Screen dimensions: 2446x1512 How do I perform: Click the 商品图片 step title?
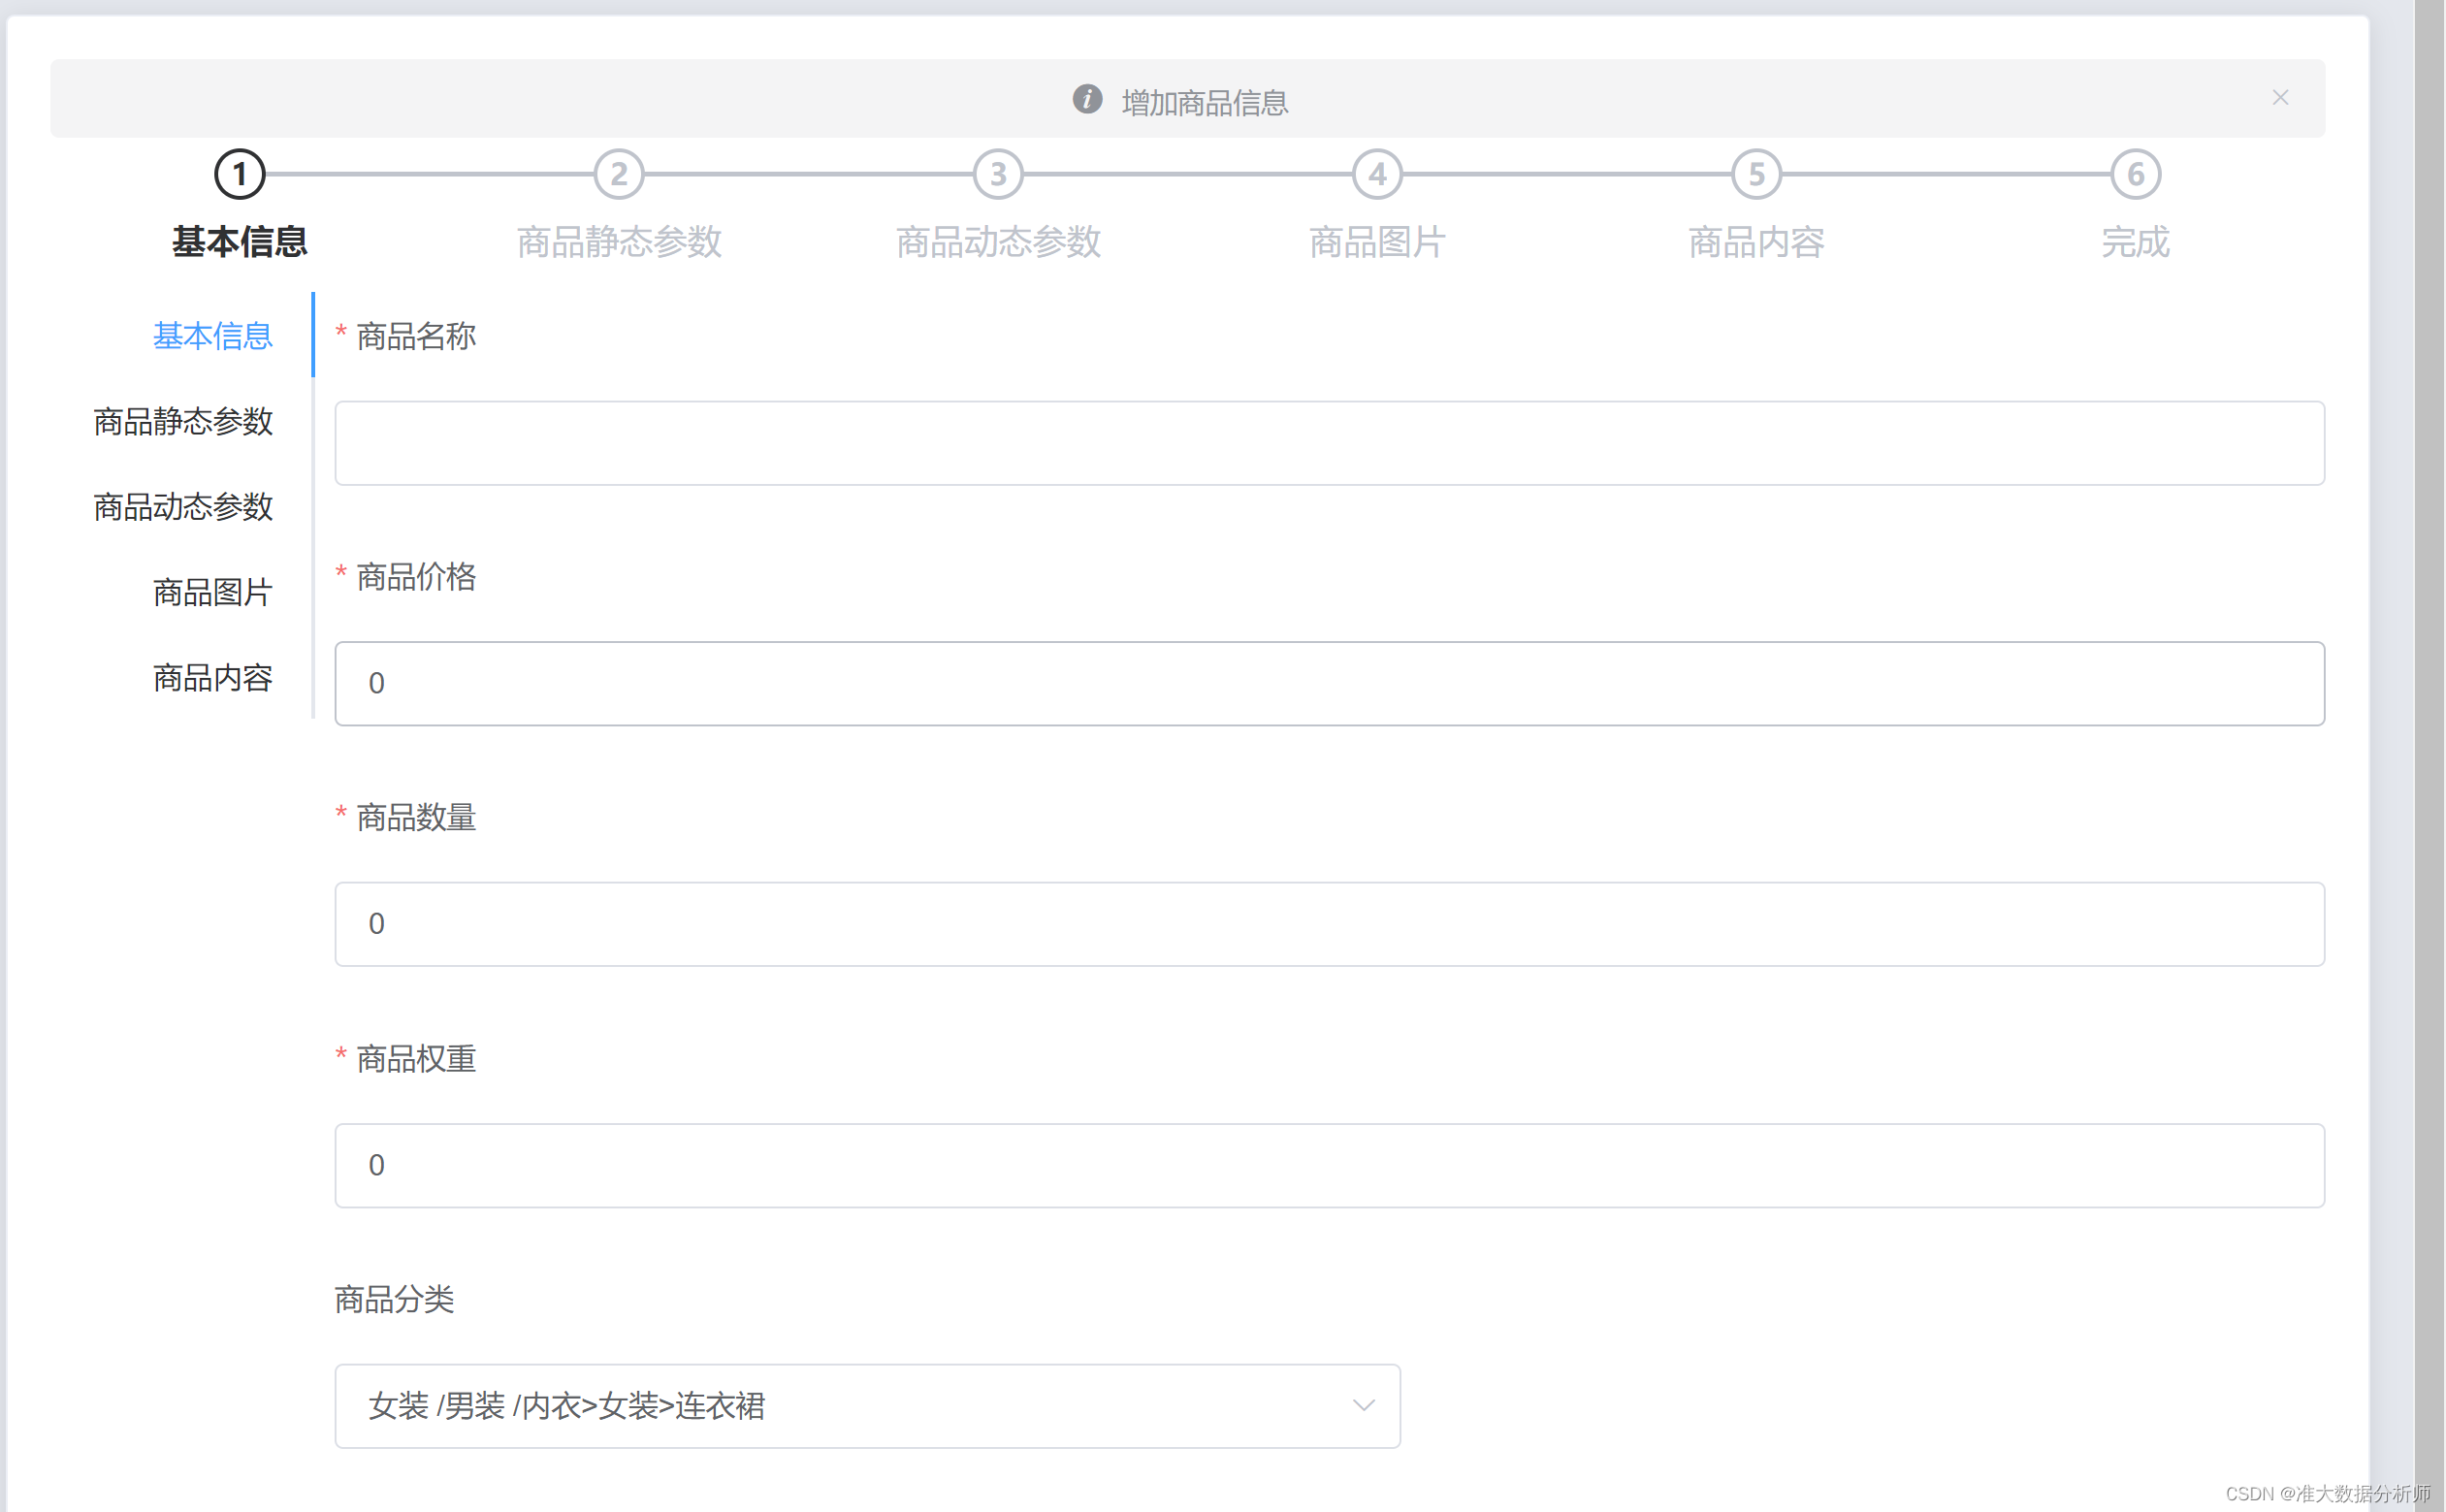1377,242
